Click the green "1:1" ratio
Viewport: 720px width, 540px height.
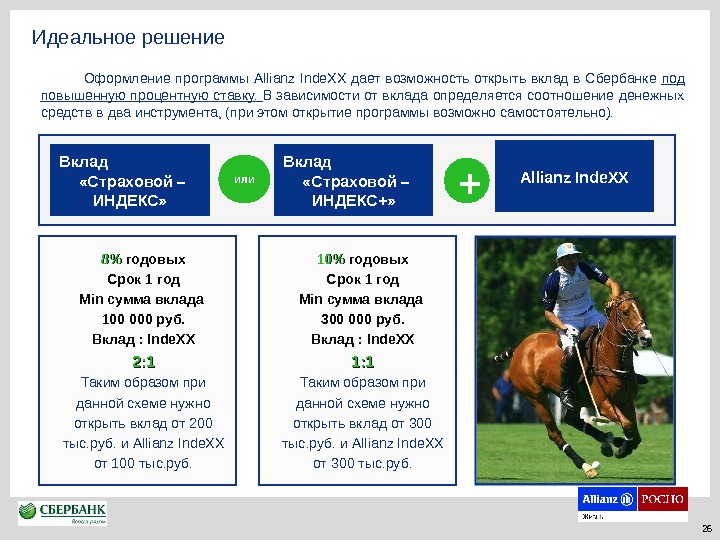363,362
